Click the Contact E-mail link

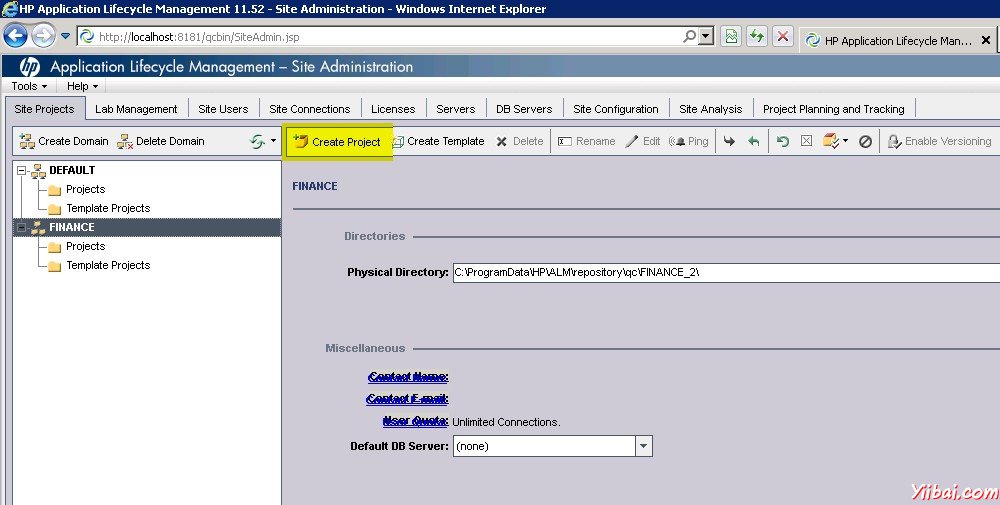407,399
